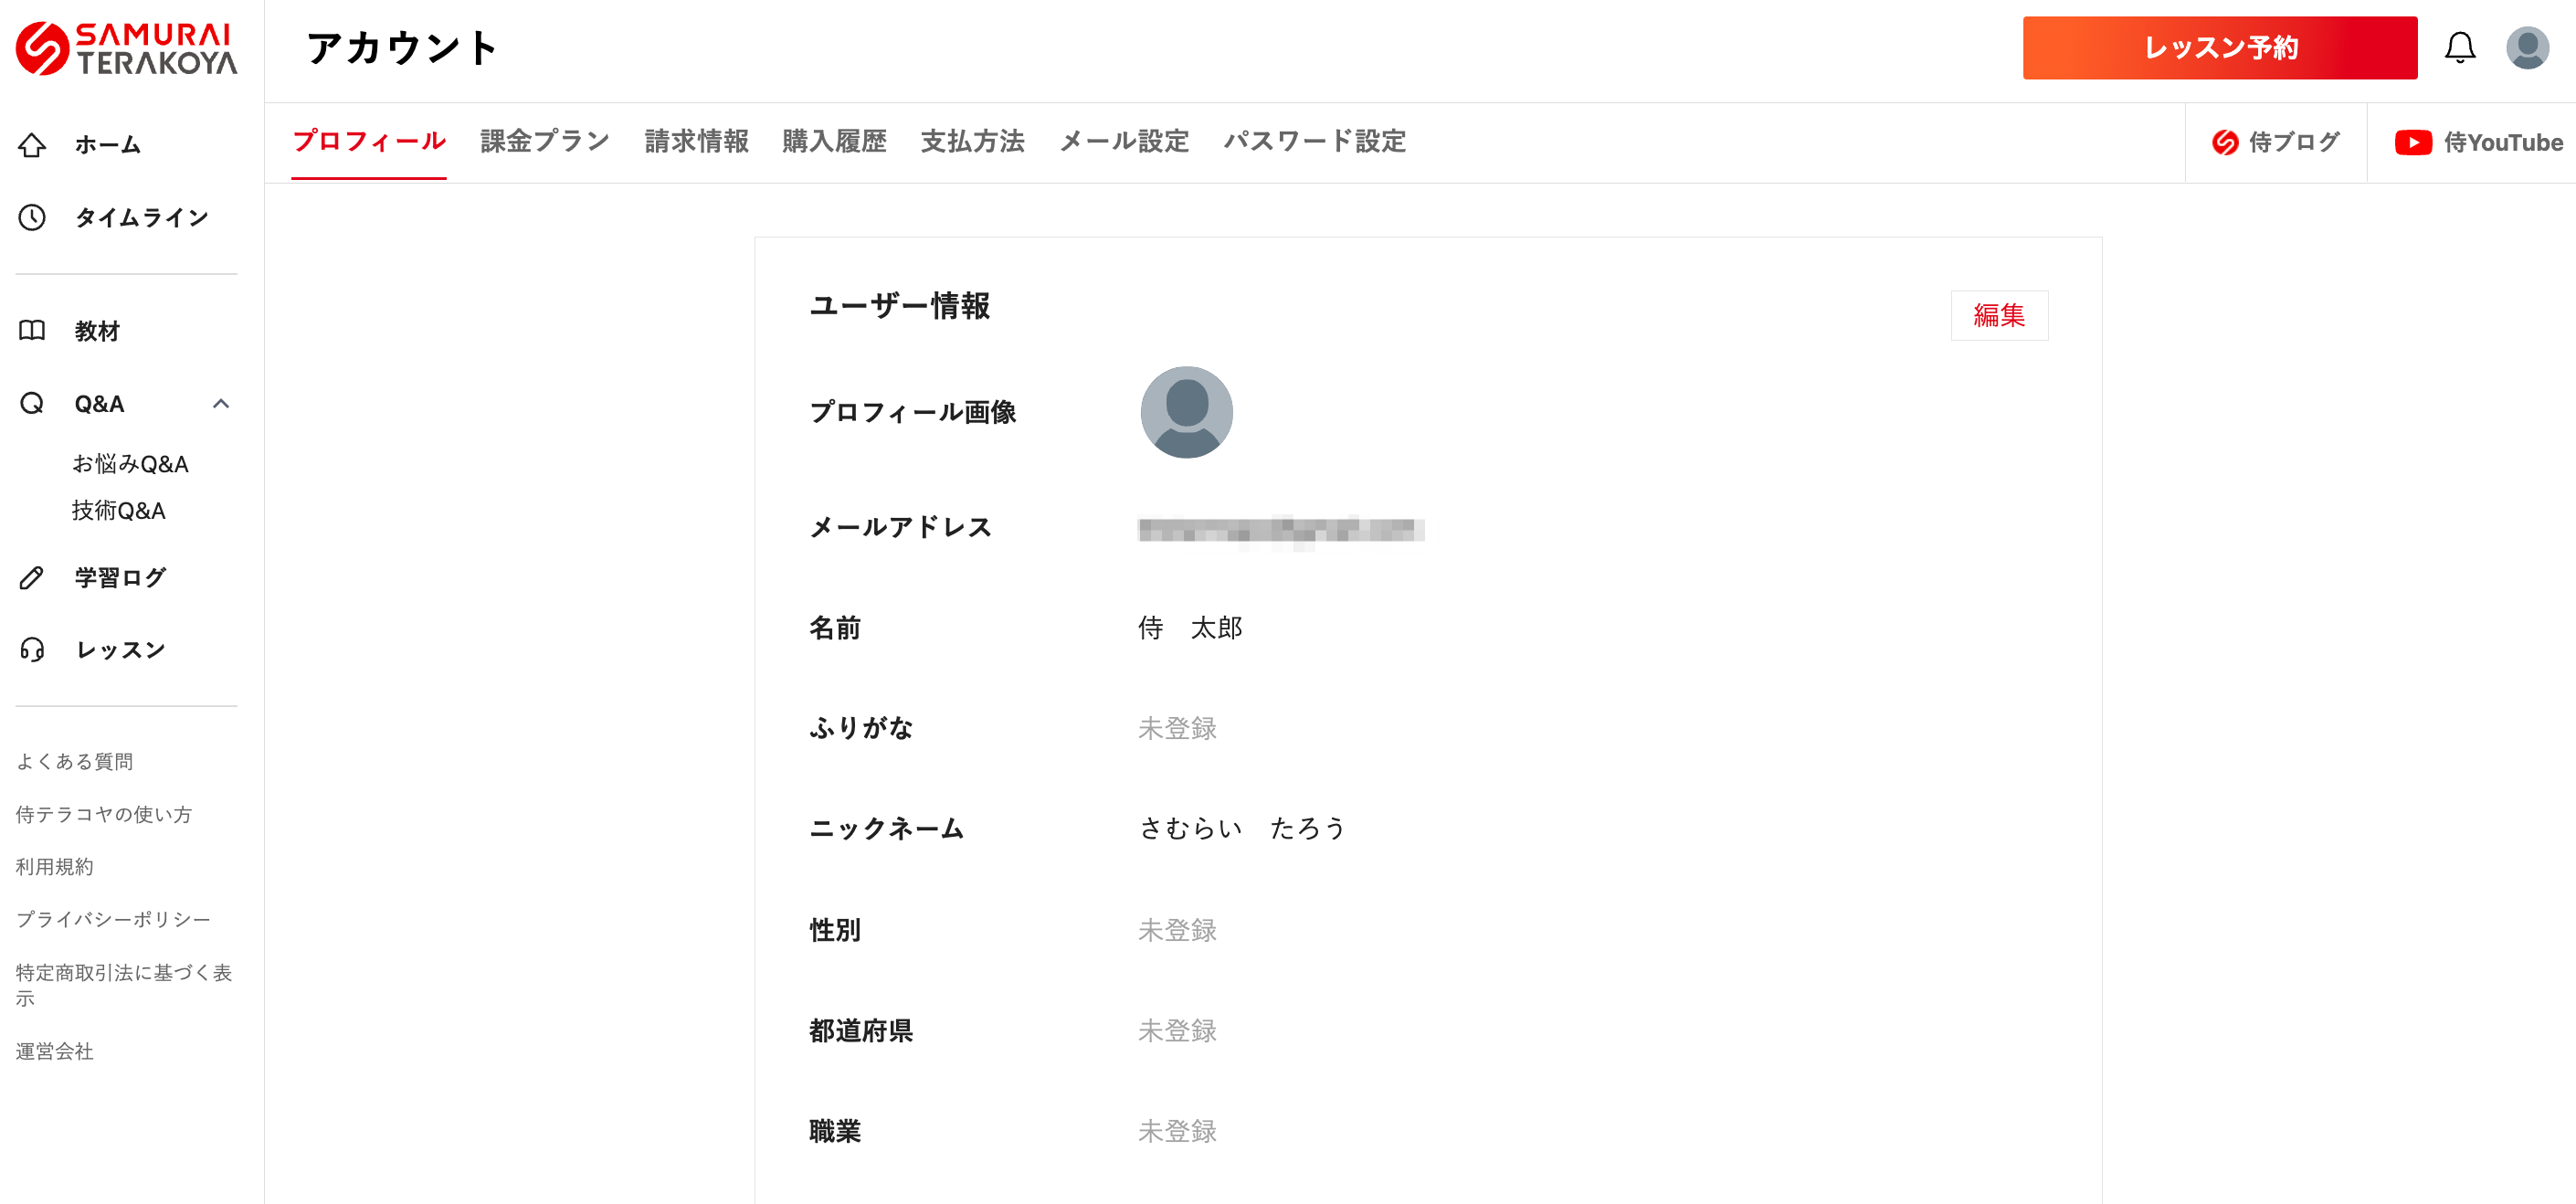Click the profile image thumbnail

pos(1186,412)
